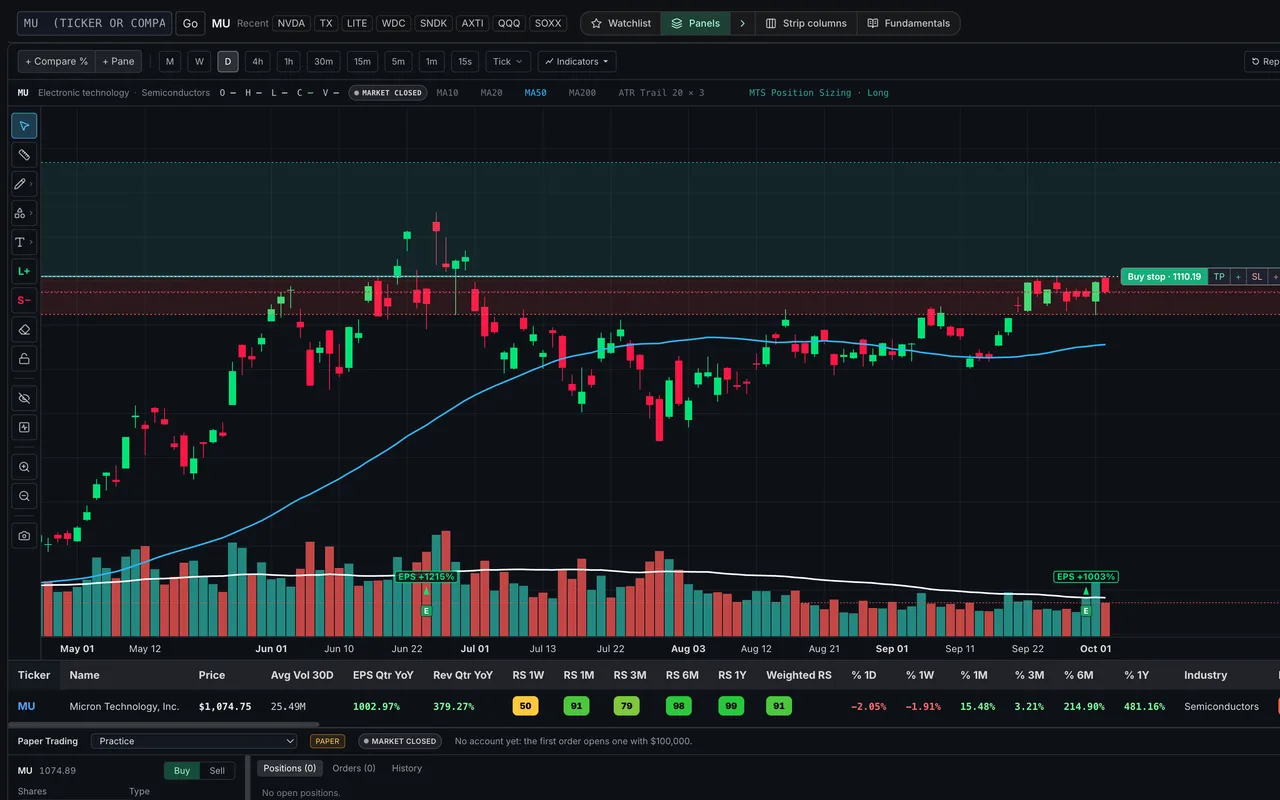Click the ticker search input field
This screenshot has height=800, width=1280.
[x=94, y=23]
